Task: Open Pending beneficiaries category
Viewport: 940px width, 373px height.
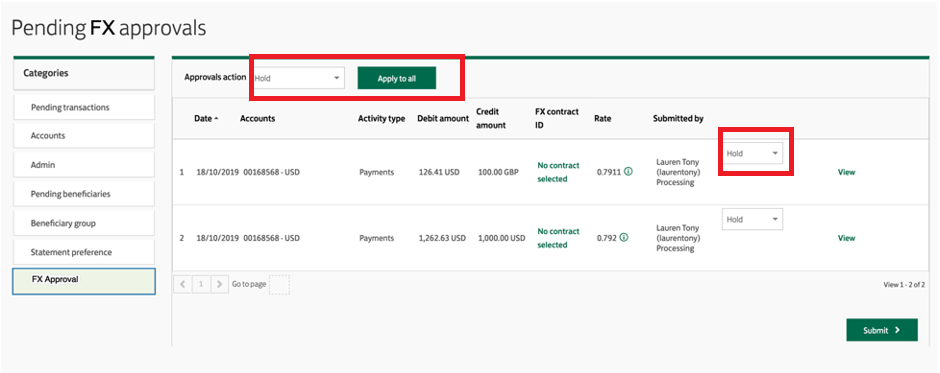Action: click(x=84, y=194)
